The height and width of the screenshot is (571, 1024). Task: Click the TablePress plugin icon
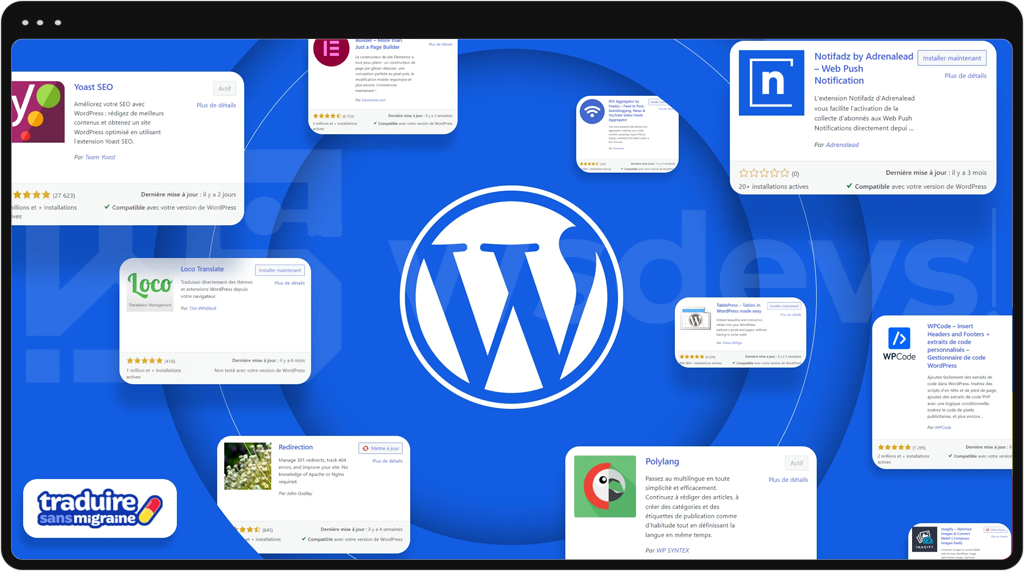695,319
